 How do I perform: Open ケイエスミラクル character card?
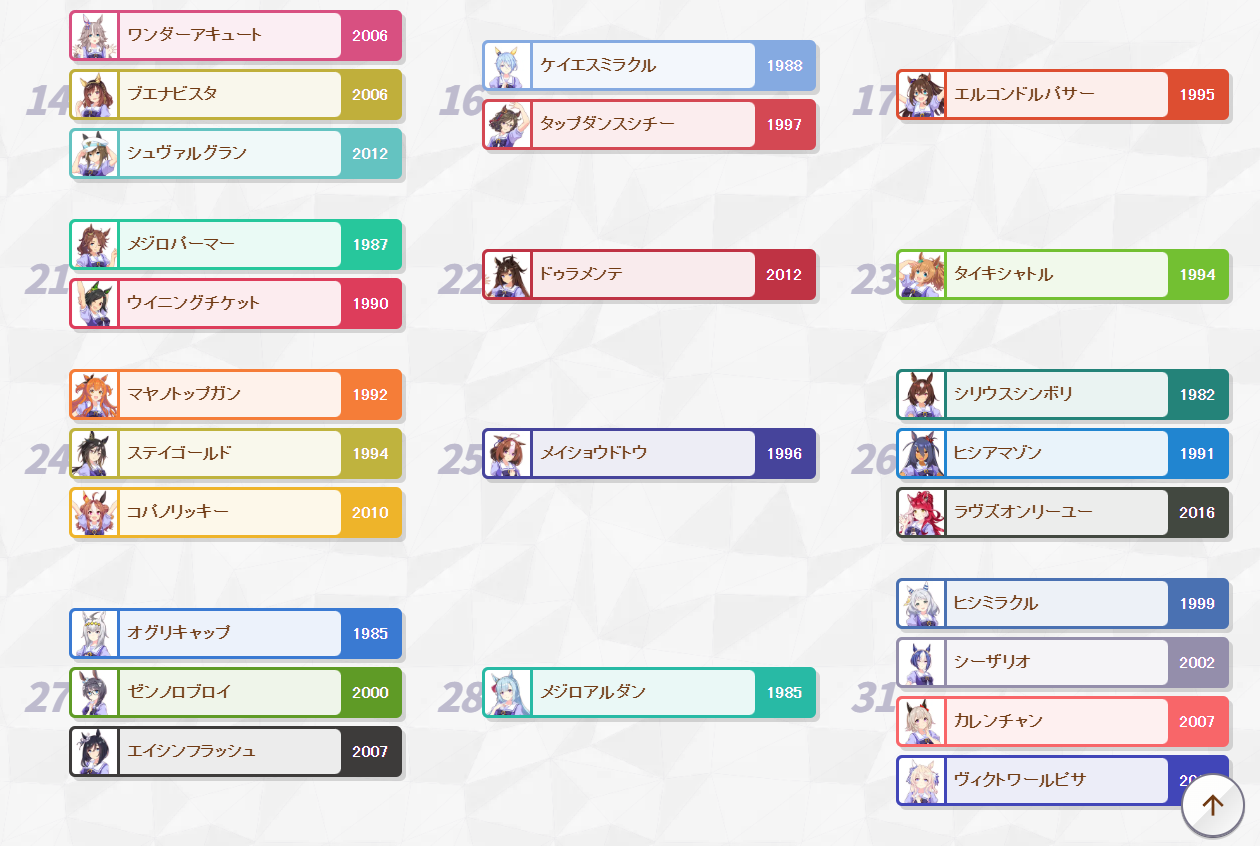(x=649, y=65)
